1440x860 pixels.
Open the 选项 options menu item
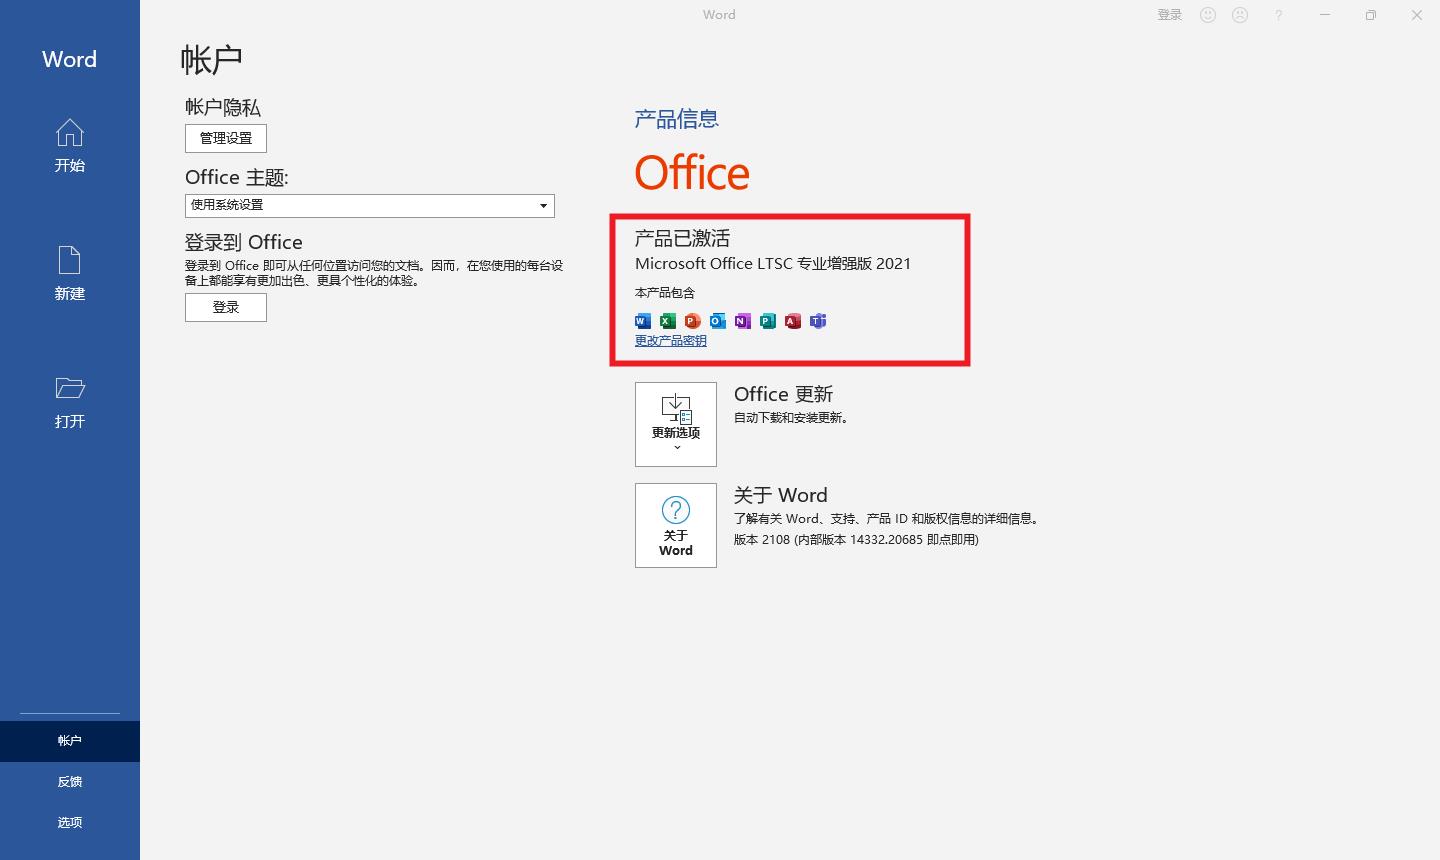point(69,822)
